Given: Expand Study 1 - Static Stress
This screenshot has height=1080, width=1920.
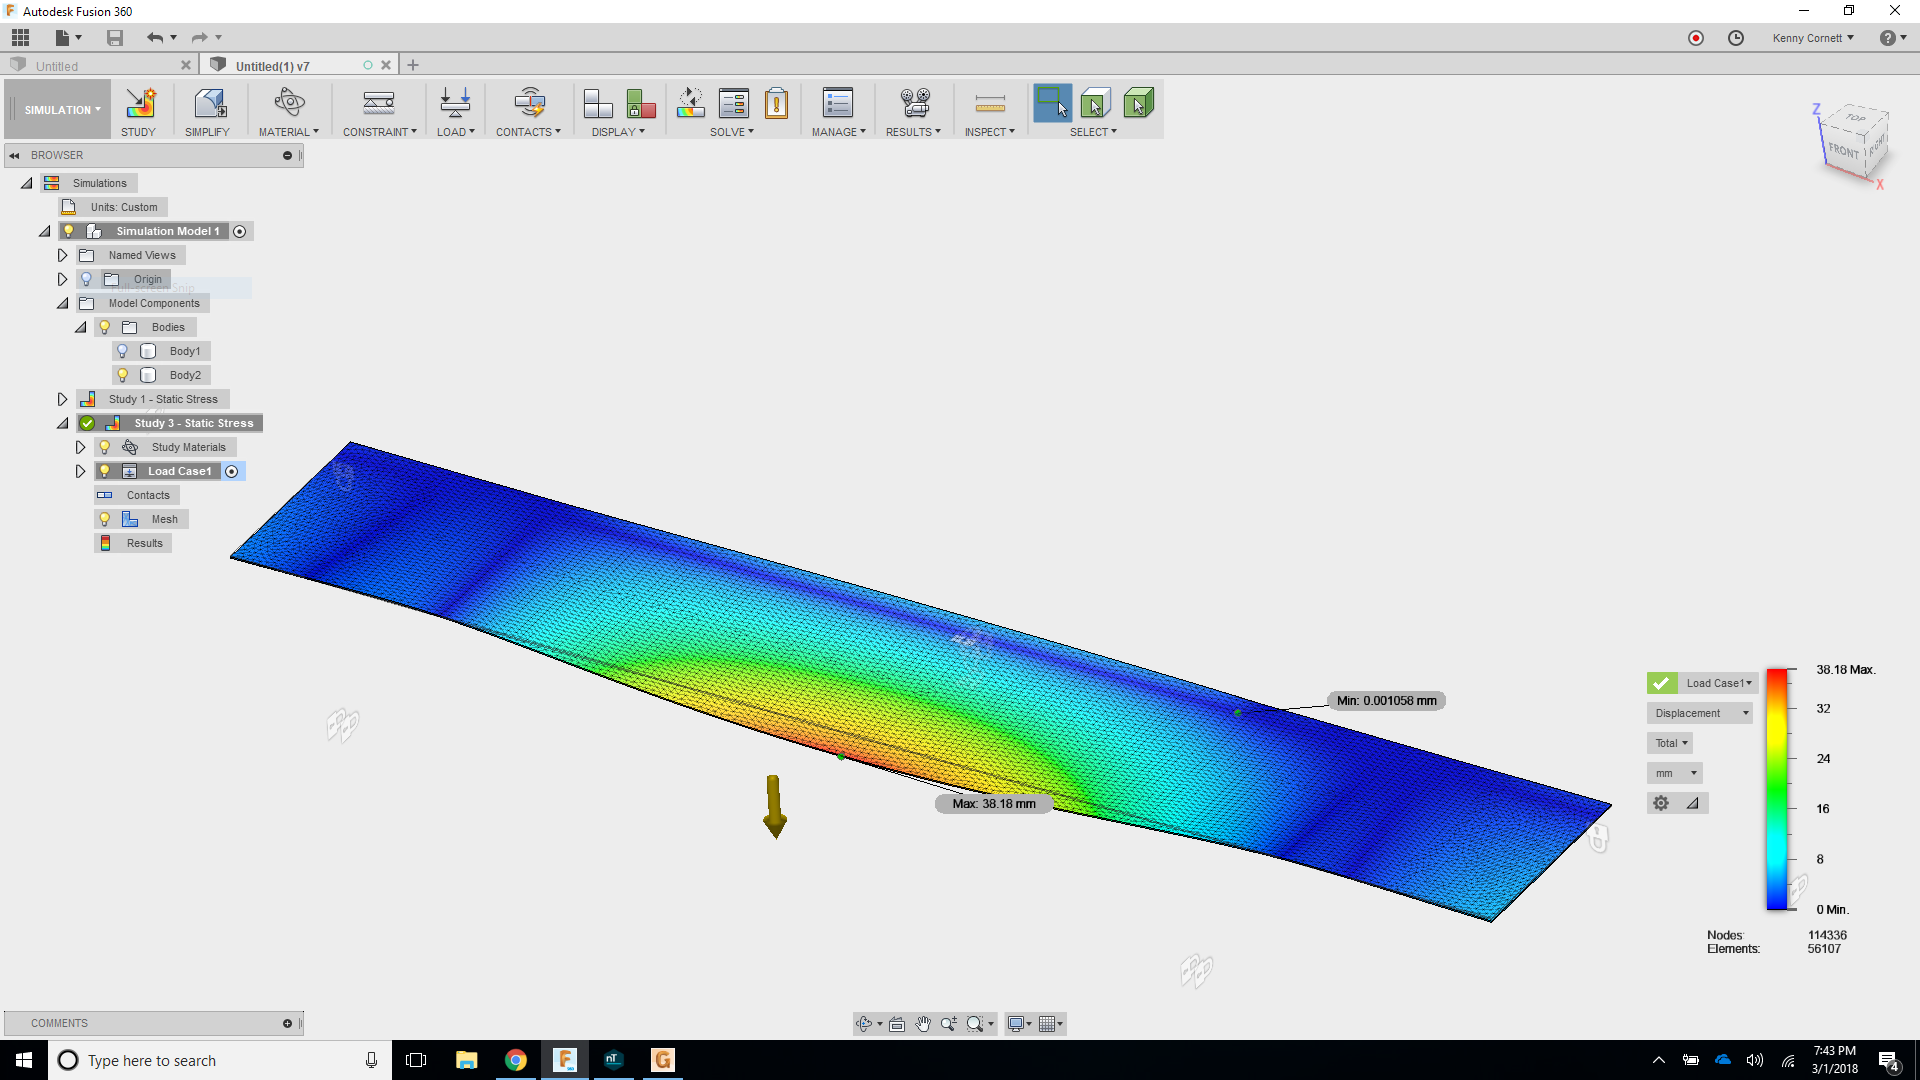Looking at the screenshot, I should (62, 398).
